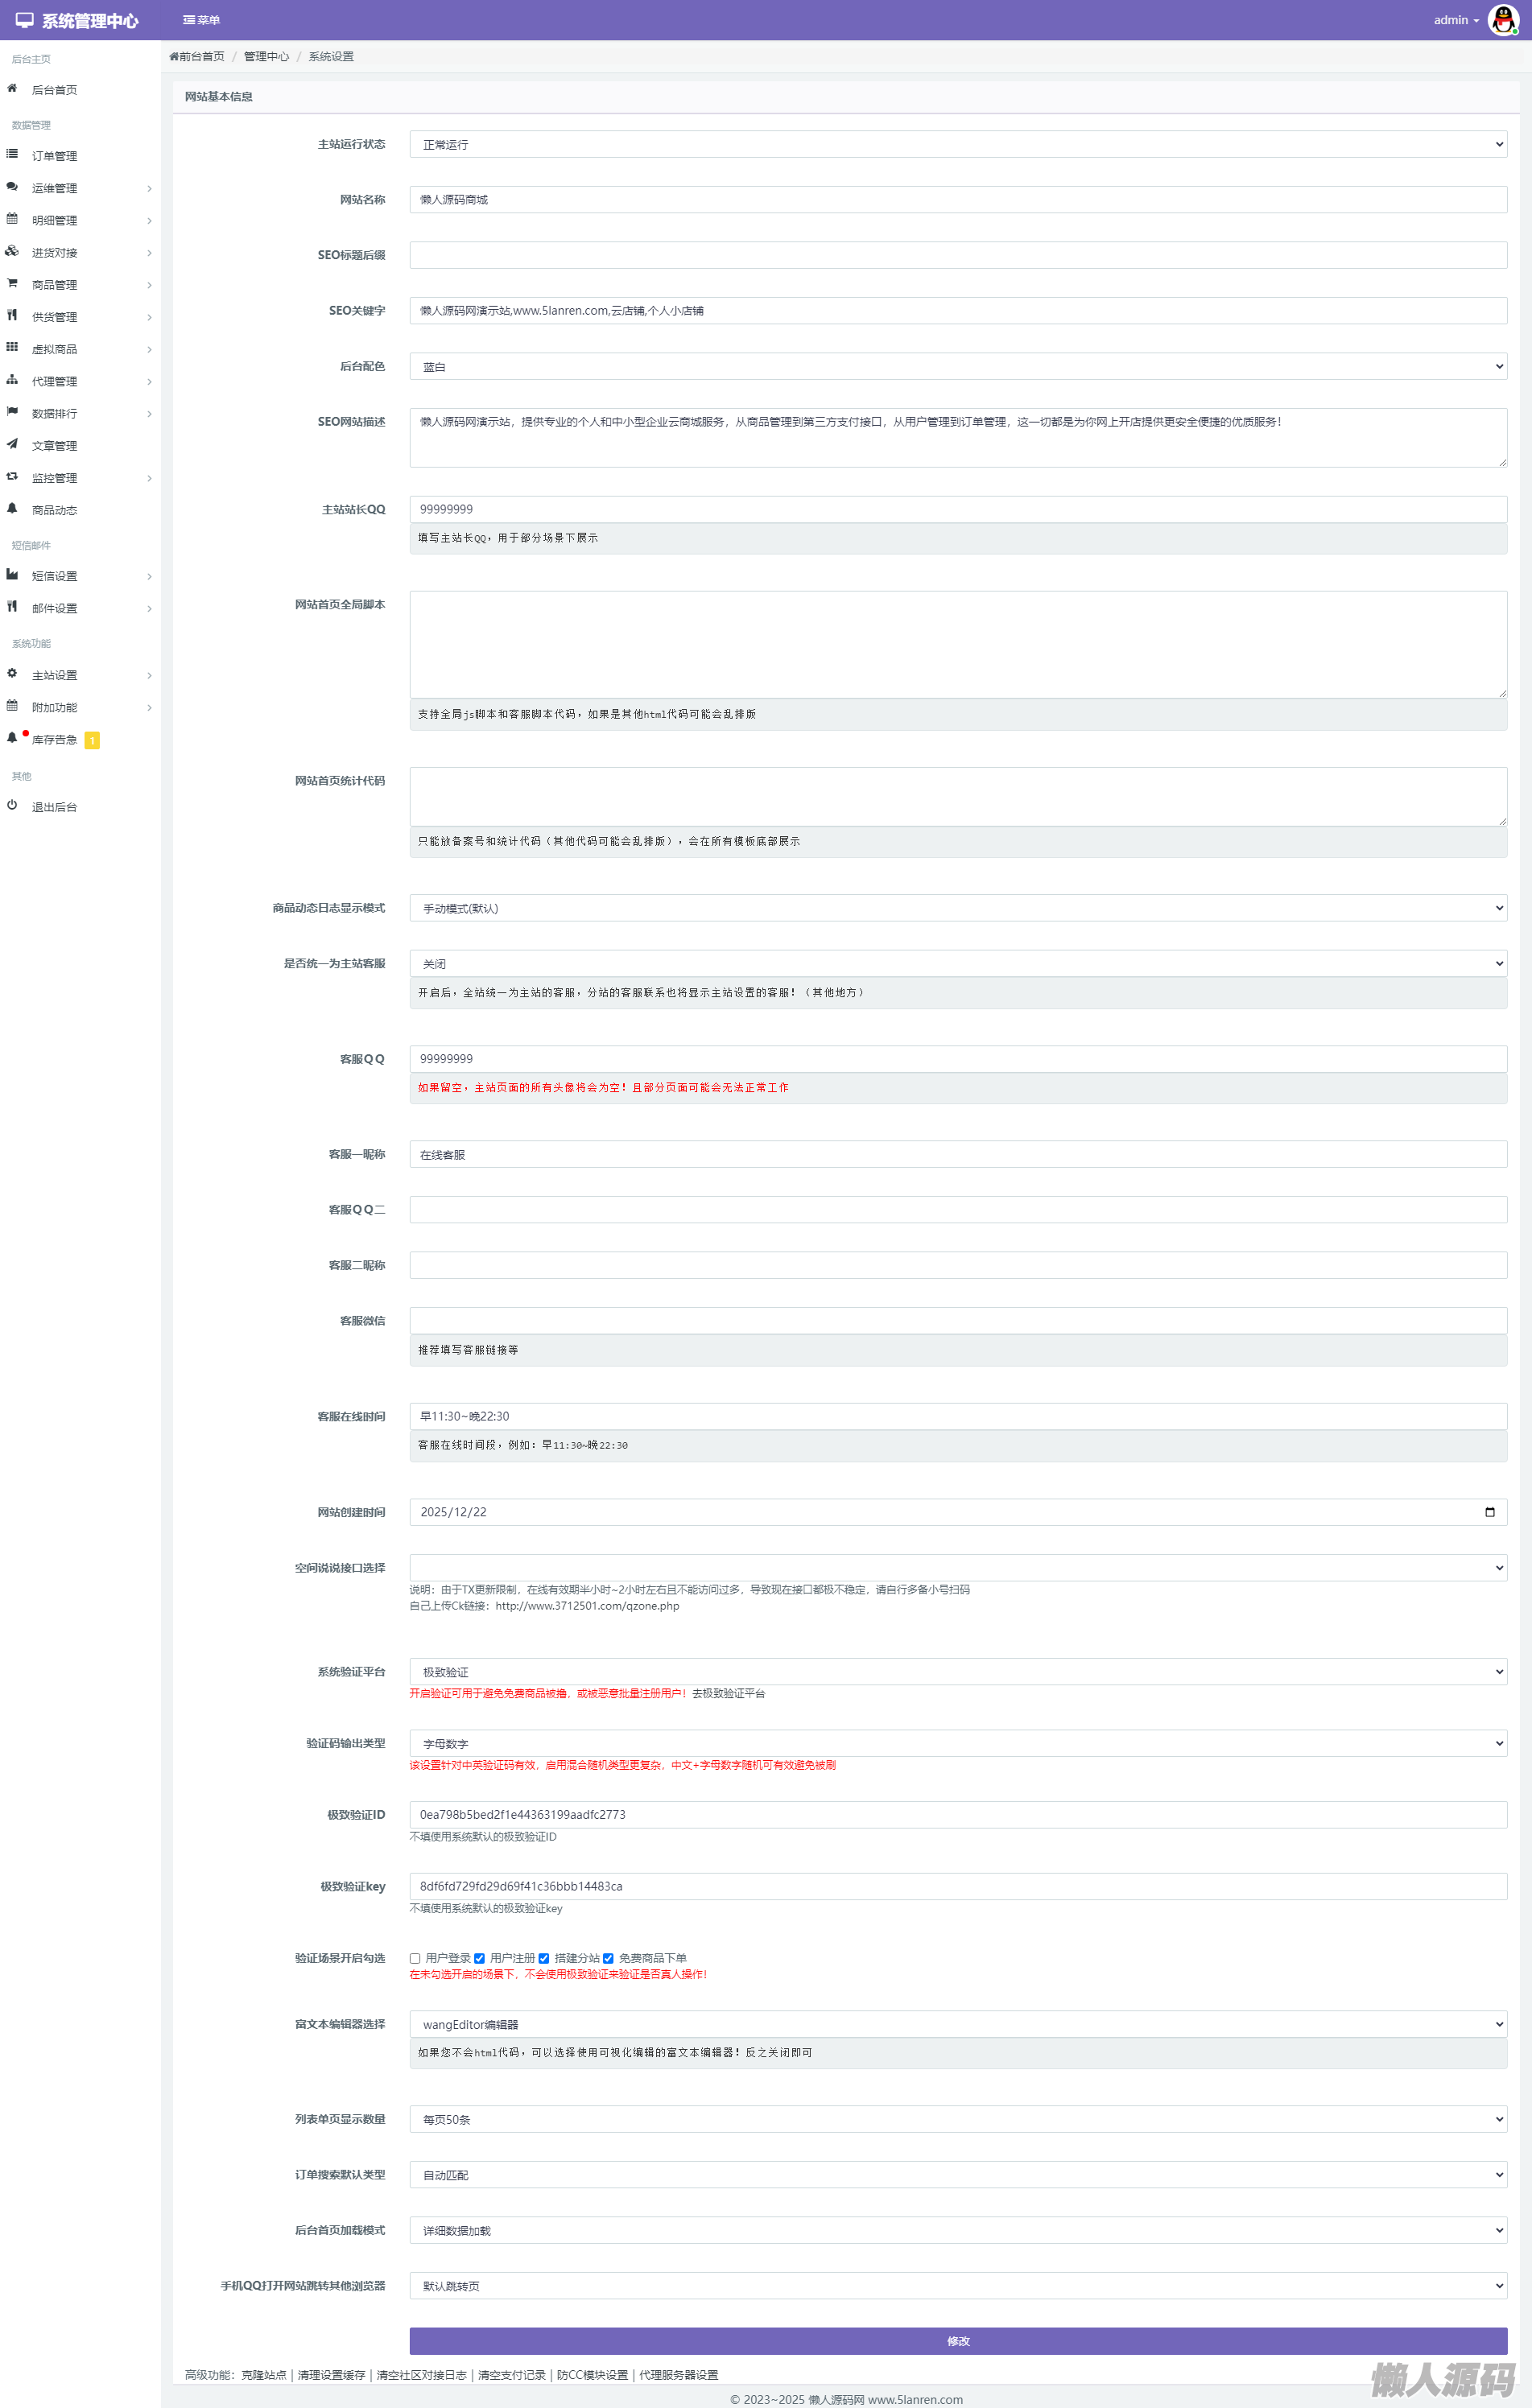This screenshot has width=1532, height=2408.
Task: Click the monitor icon beside 系统管理中心
Action: 25,20
